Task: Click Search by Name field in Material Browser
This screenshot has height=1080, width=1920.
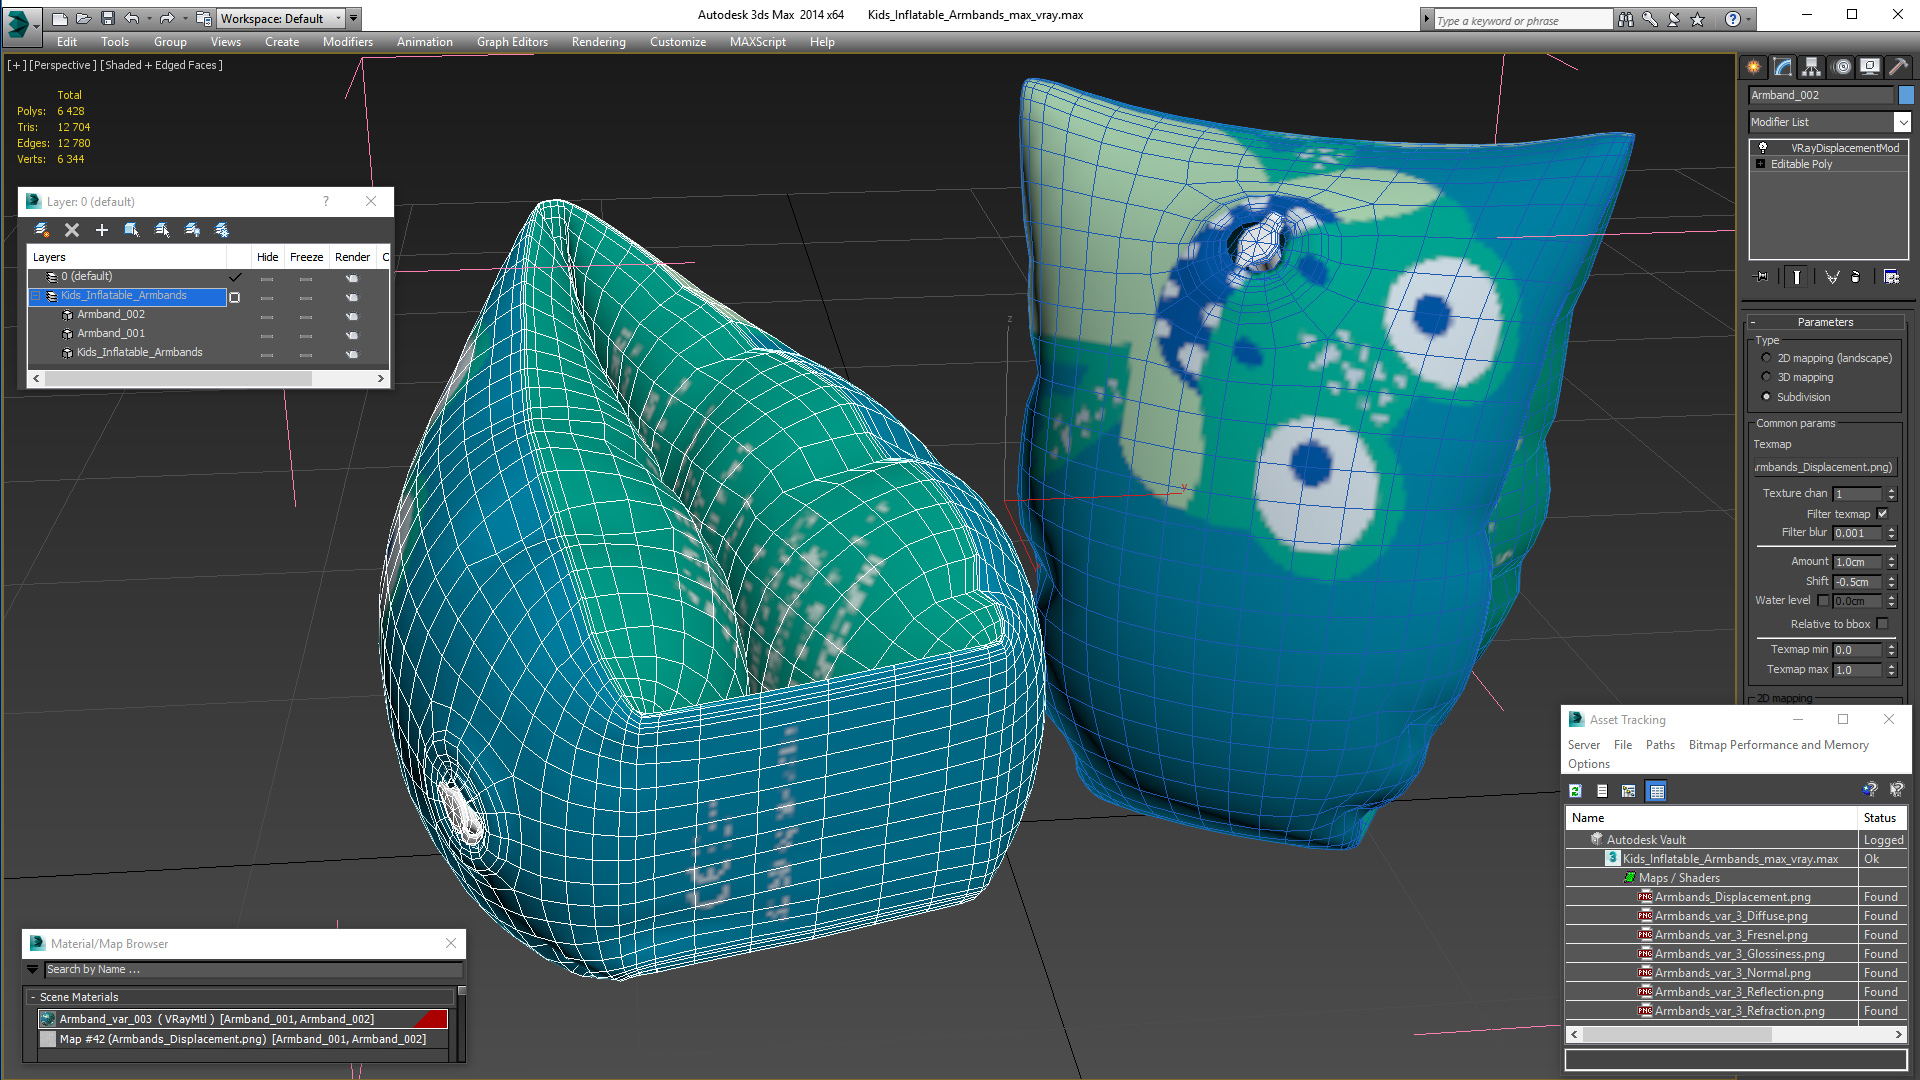Action: click(x=250, y=969)
